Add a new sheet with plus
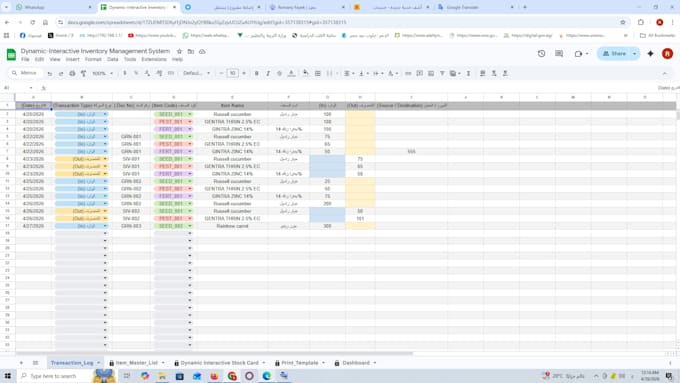The width and height of the screenshot is (680, 383). pos(21,363)
